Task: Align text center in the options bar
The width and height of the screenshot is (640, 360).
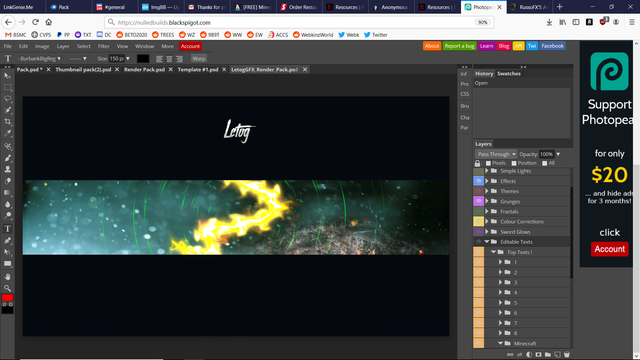Action: [x=169, y=59]
